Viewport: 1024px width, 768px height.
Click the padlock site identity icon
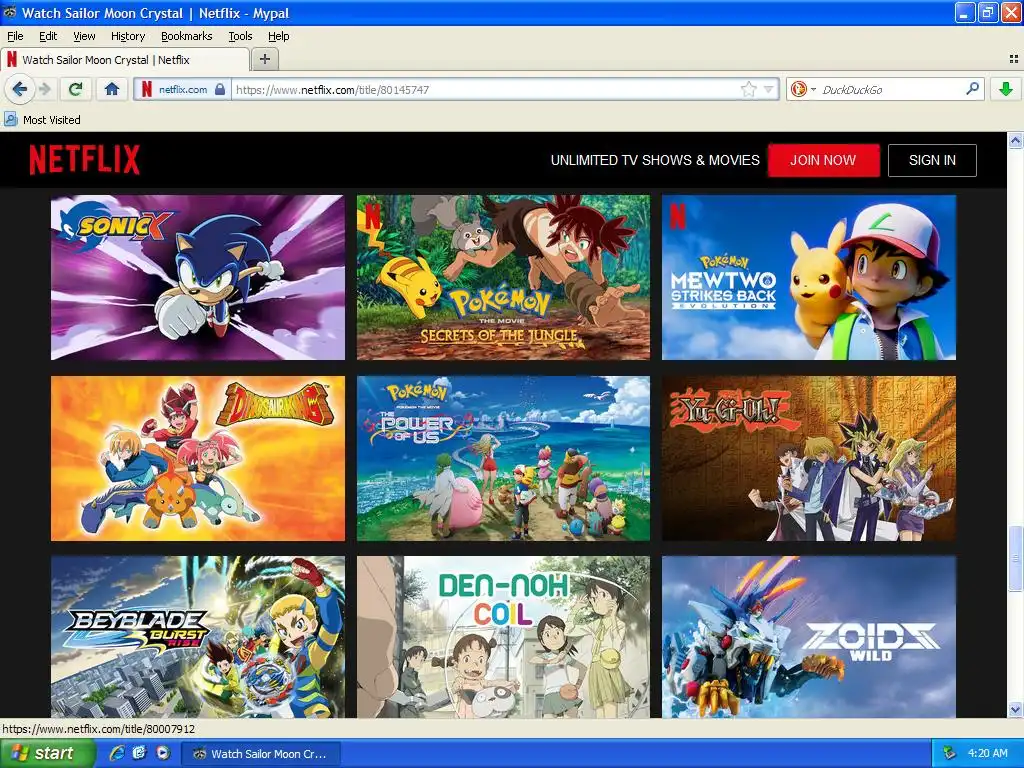[x=220, y=89]
